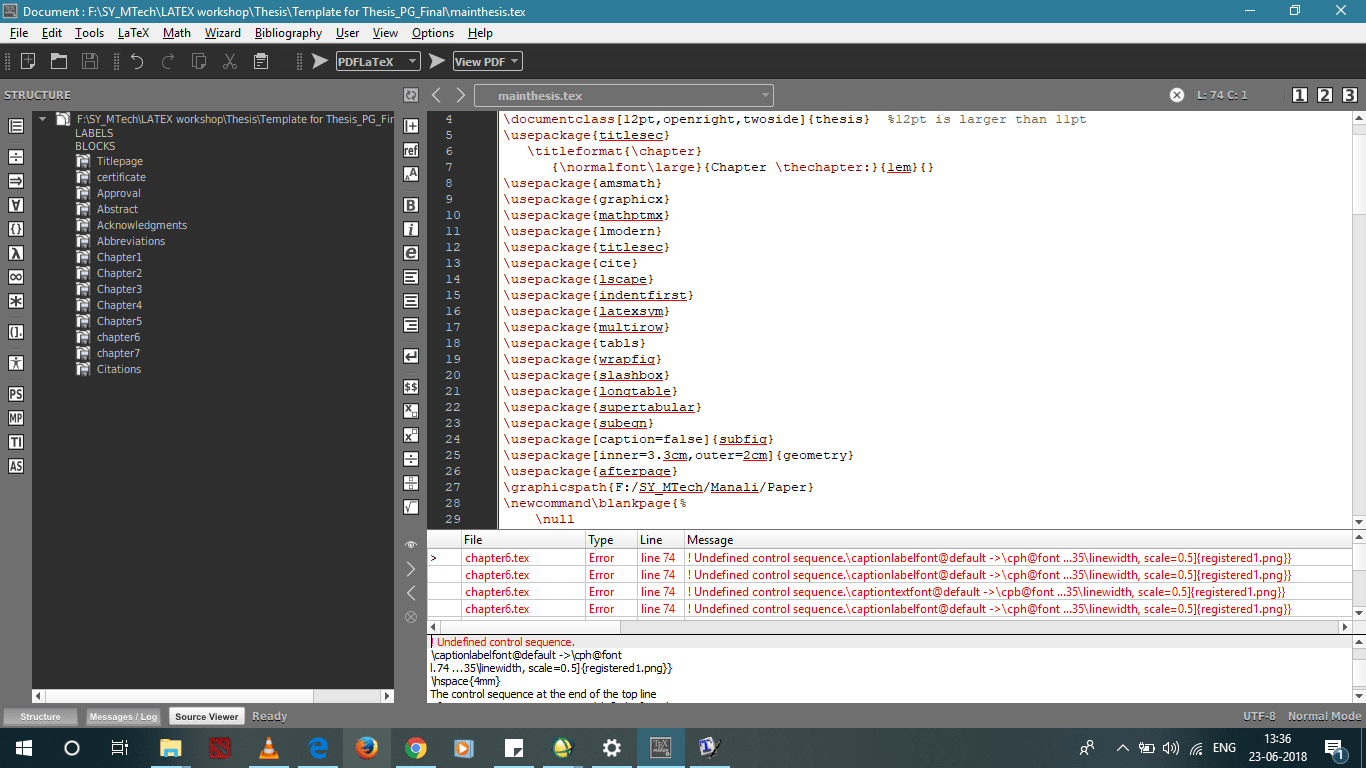Viewport: 1366px width, 768px height.
Task: Open the Bibliography menu
Action: tap(288, 33)
